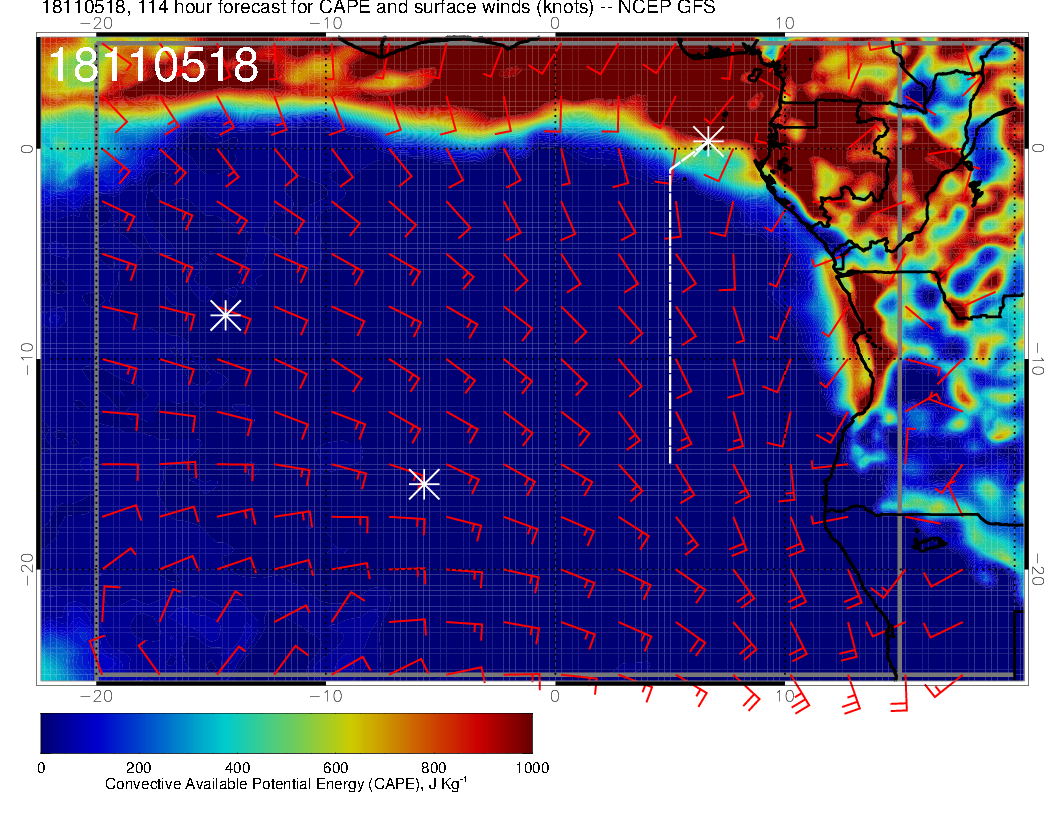Image resolution: width=1056 pixels, height=816 pixels.
Task: Click the white dashed vertical track line
Action: [x=670, y=320]
